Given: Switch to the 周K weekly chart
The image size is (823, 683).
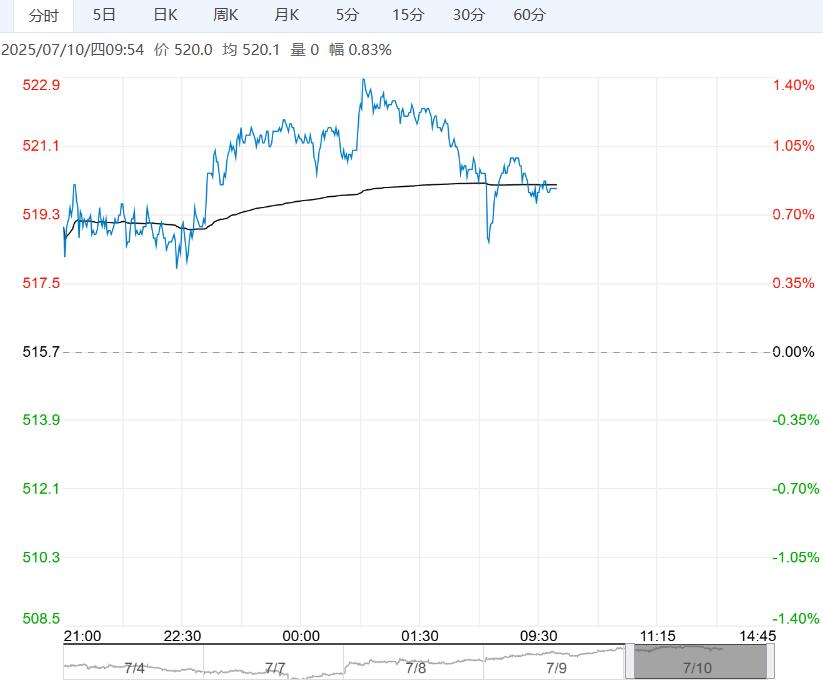Looking at the screenshot, I should tap(226, 15).
